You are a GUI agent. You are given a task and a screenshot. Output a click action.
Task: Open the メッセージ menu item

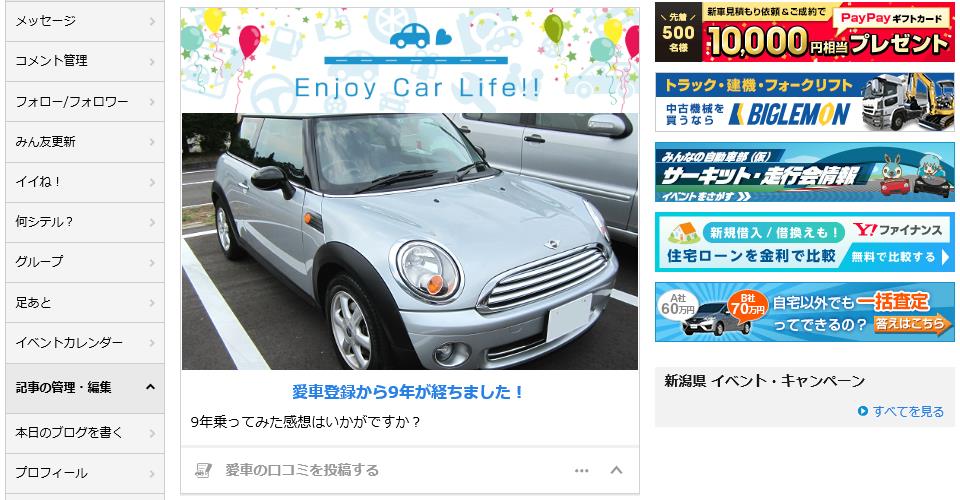(x=85, y=21)
